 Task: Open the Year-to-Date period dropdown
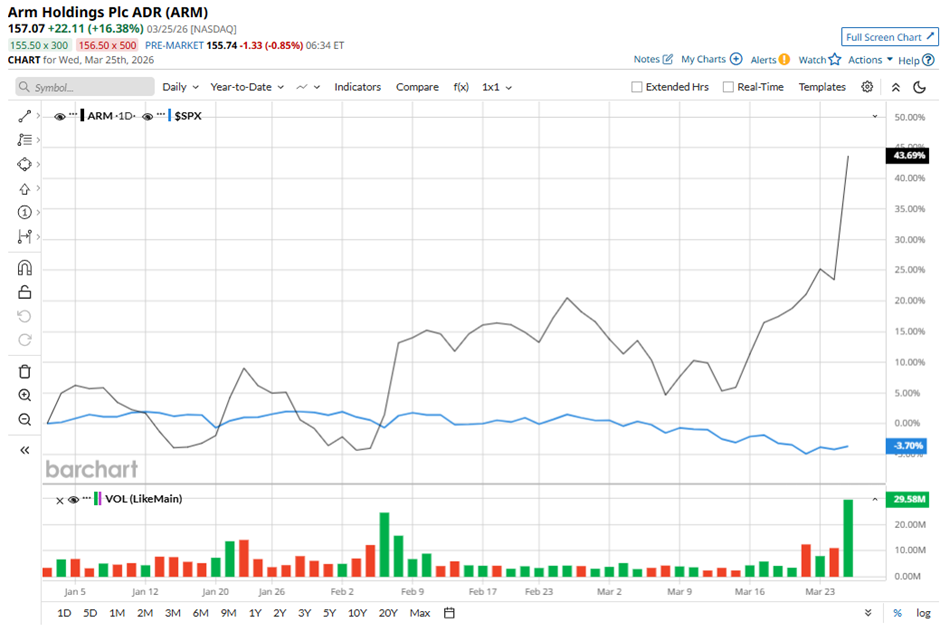click(247, 87)
